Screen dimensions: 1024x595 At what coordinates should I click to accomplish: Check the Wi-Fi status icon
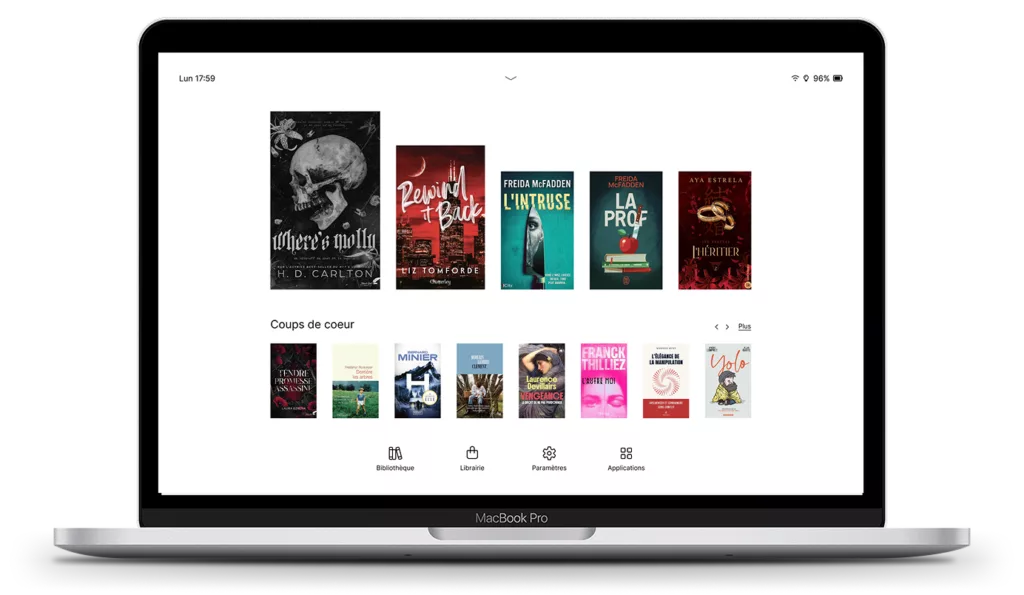(x=795, y=78)
